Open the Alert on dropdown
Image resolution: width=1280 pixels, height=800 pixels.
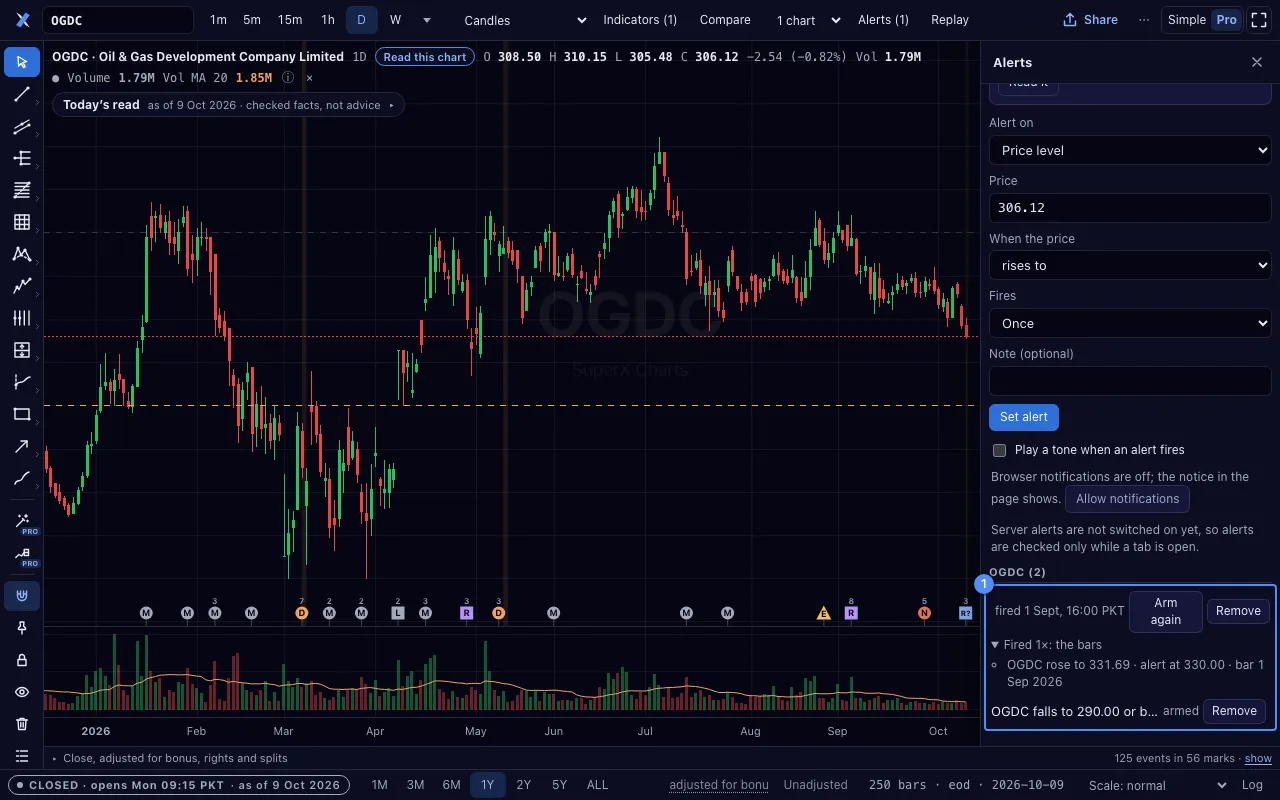point(1130,150)
